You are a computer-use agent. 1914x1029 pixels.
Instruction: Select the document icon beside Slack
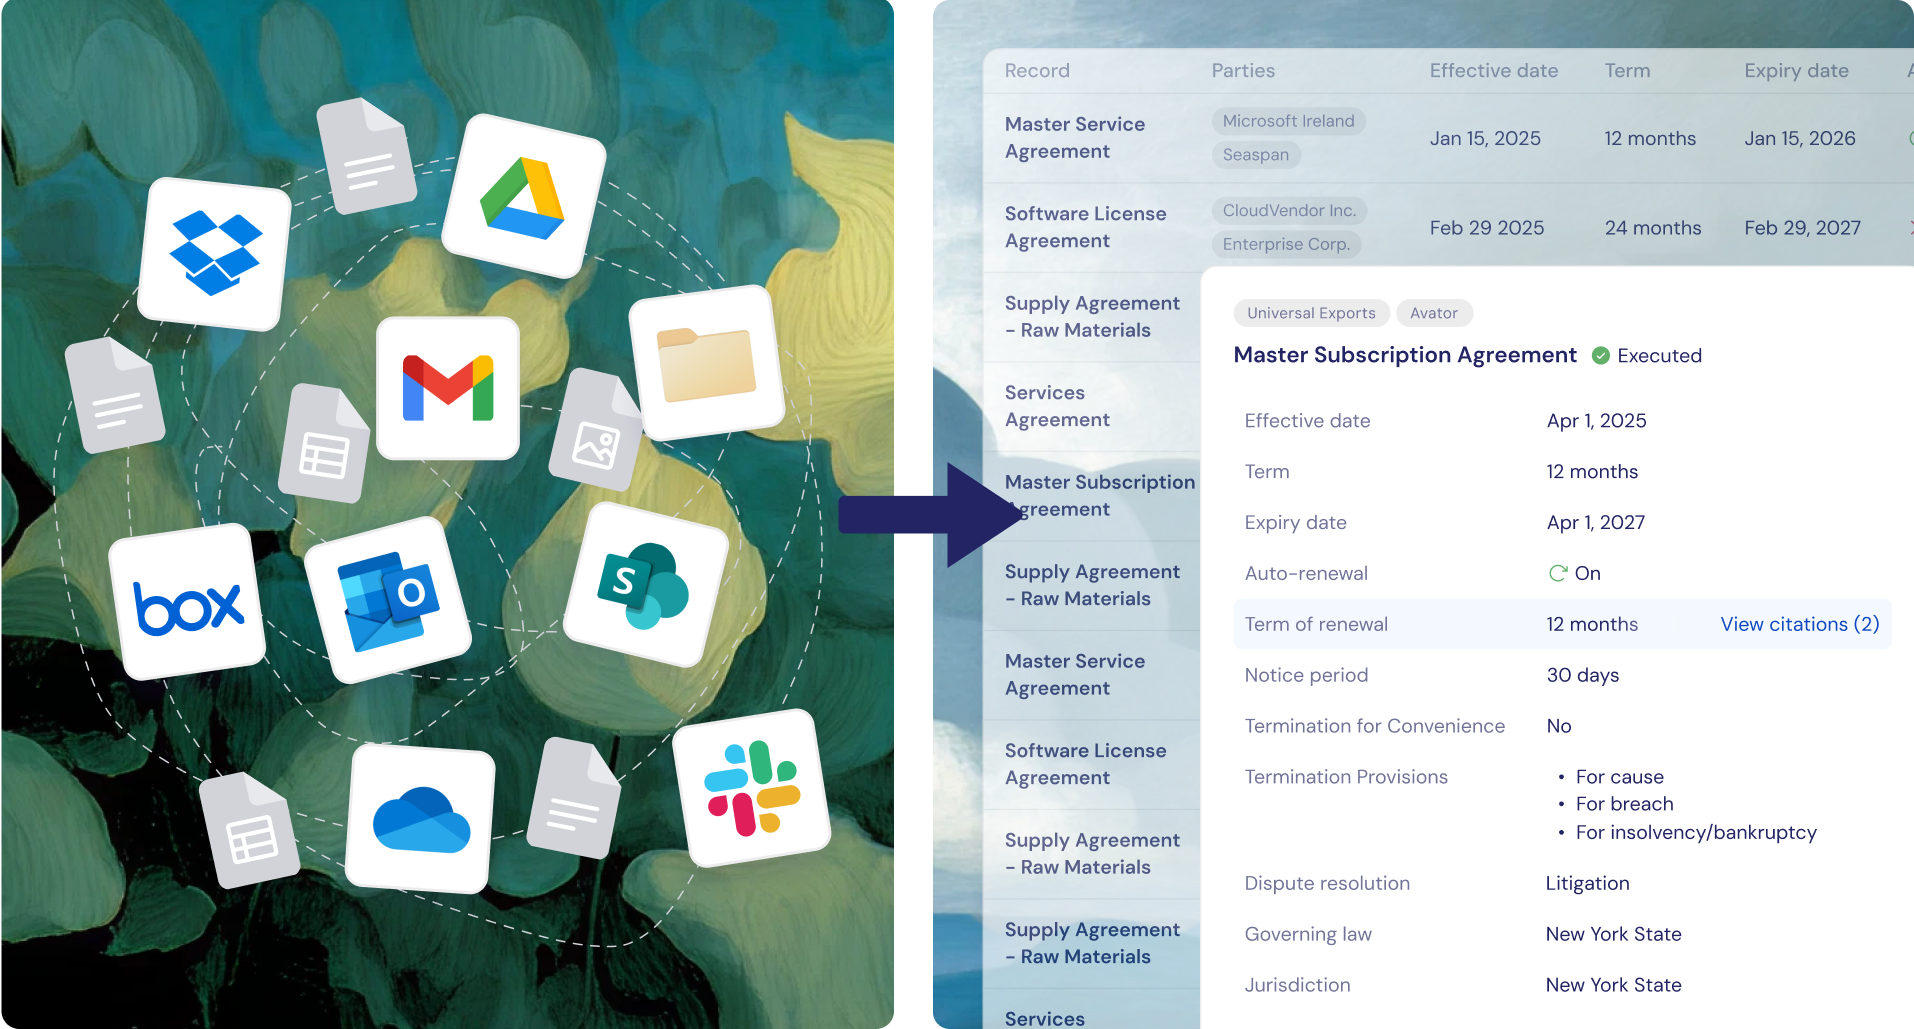[x=574, y=799]
